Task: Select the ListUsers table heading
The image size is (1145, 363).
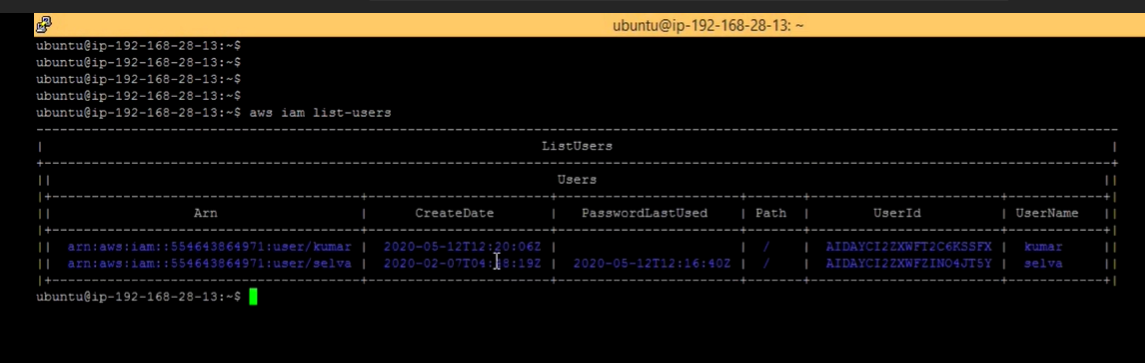Action: point(577,146)
